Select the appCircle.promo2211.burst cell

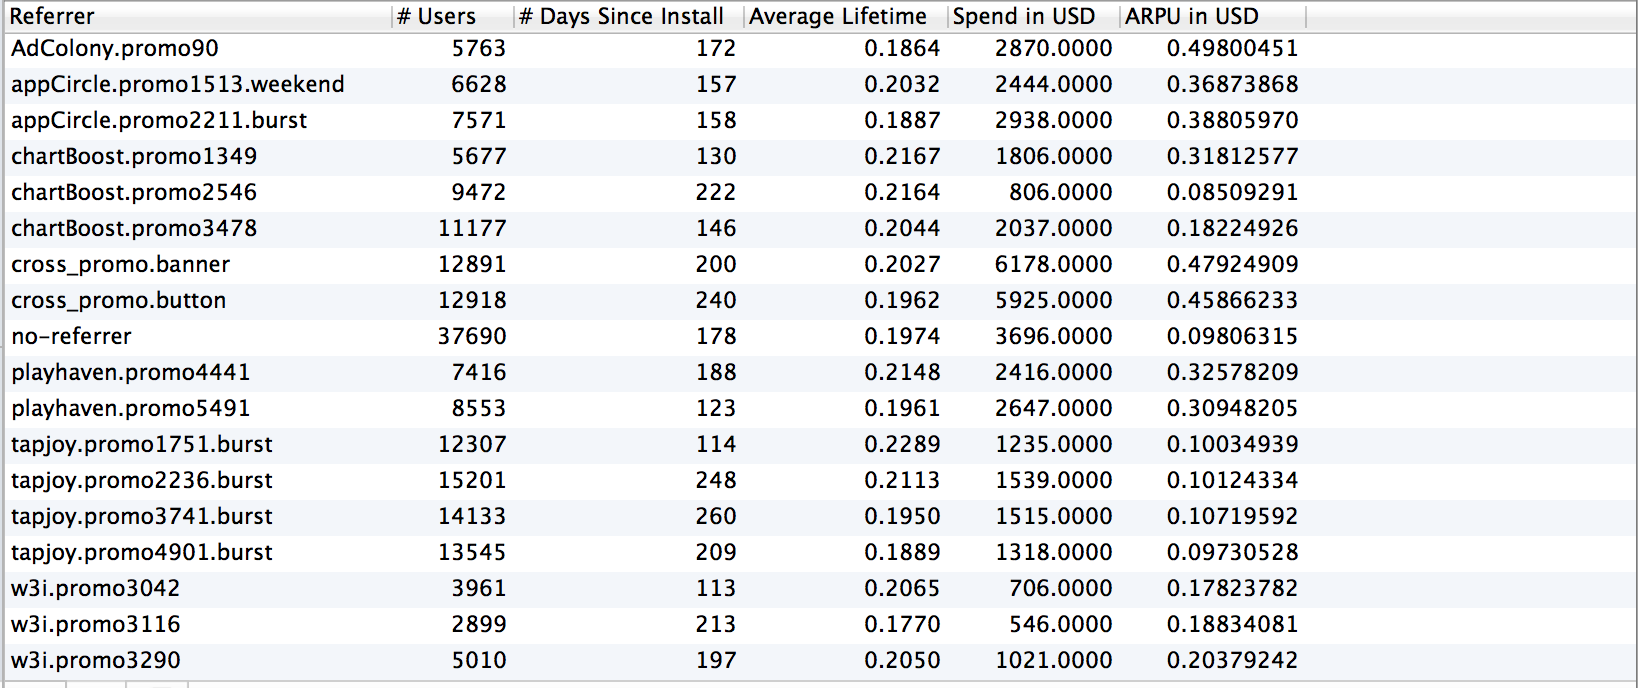click(159, 120)
